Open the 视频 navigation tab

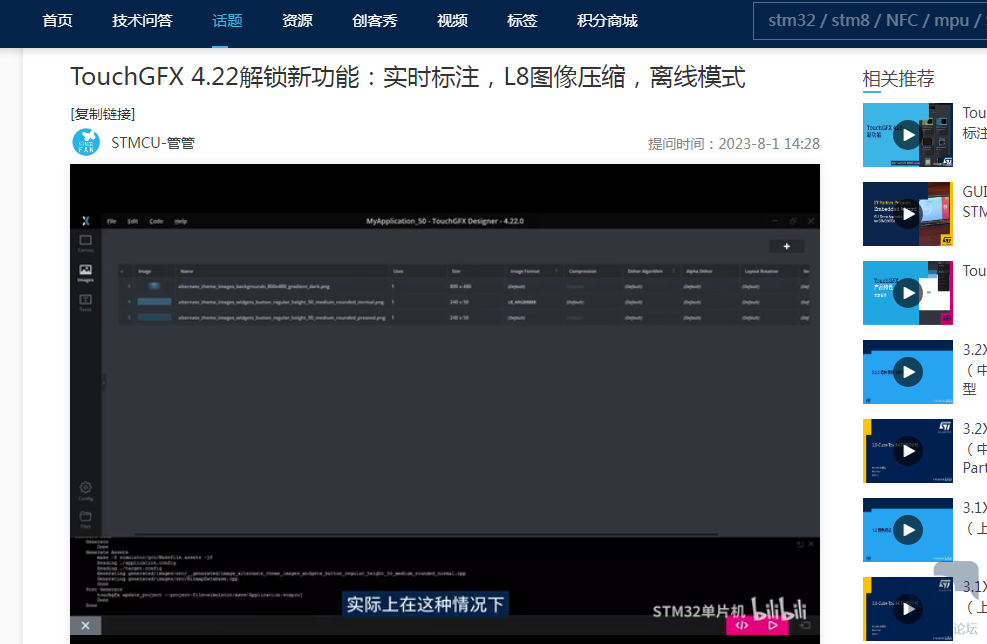click(x=453, y=21)
